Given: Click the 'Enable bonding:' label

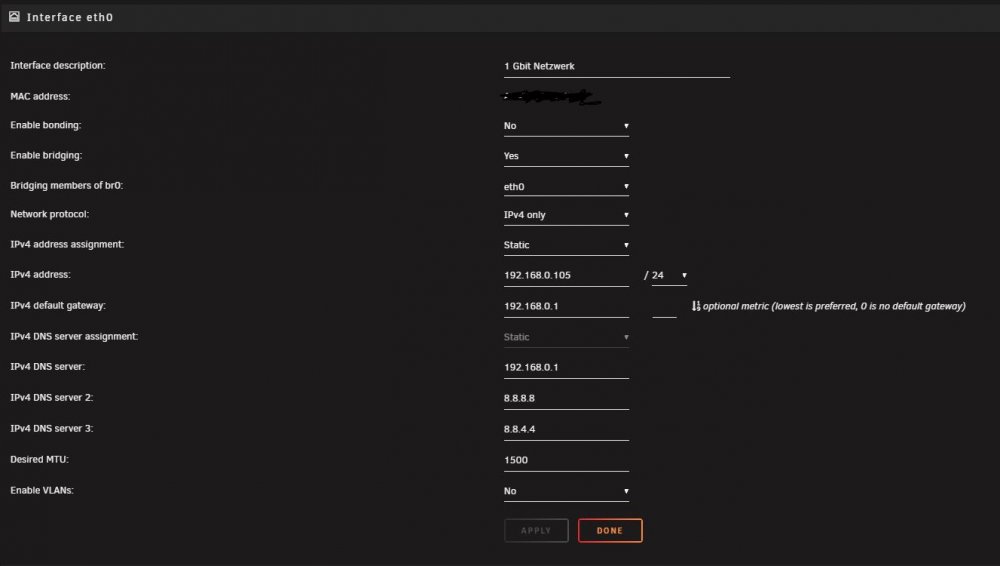Looking at the screenshot, I should click(45, 125).
